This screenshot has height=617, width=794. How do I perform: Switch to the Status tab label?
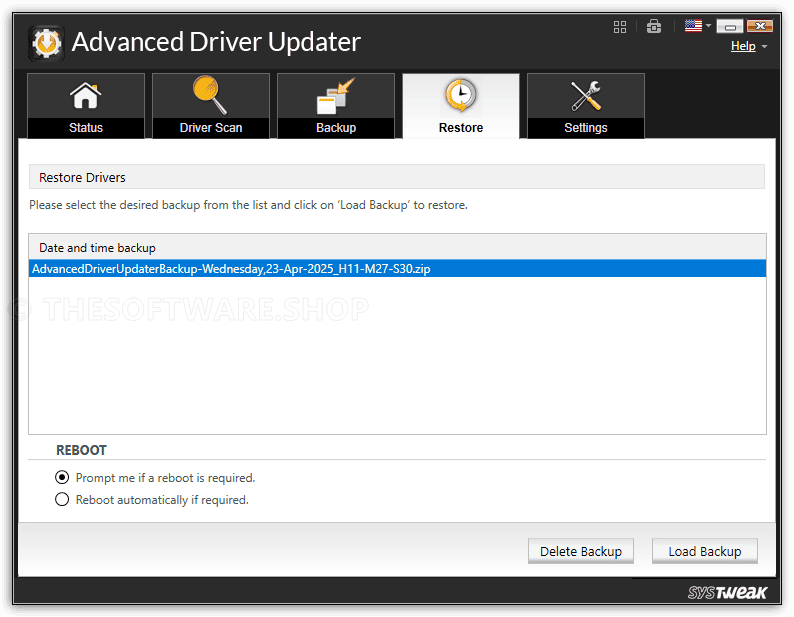point(86,128)
